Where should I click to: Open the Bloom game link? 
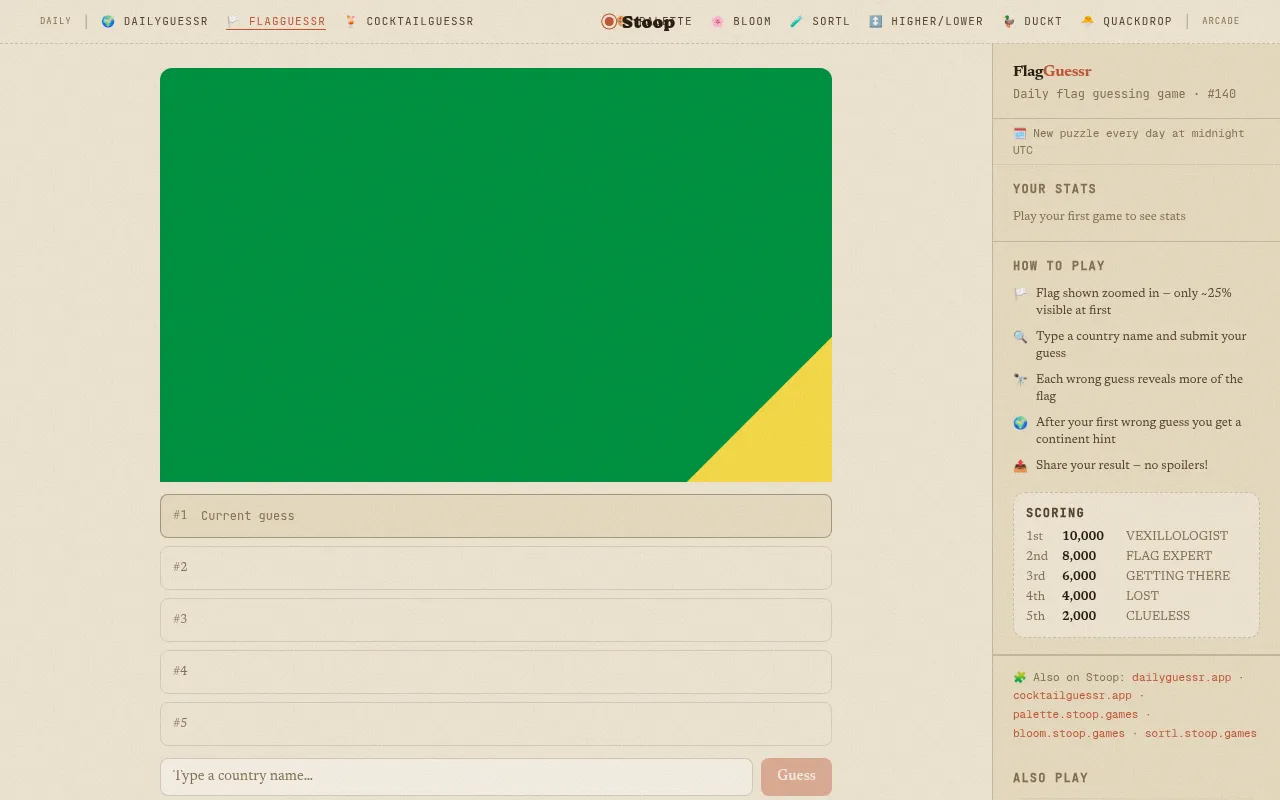[741, 21]
